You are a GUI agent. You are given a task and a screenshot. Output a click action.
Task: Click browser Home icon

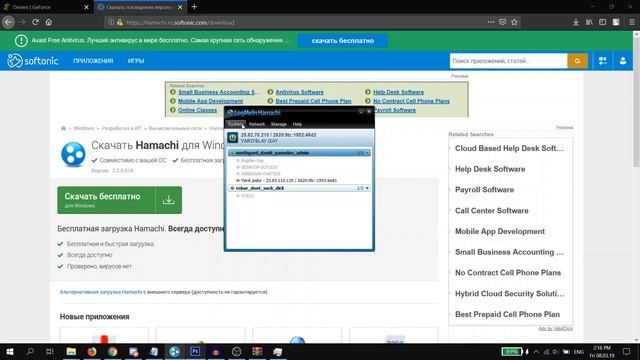(49, 22)
